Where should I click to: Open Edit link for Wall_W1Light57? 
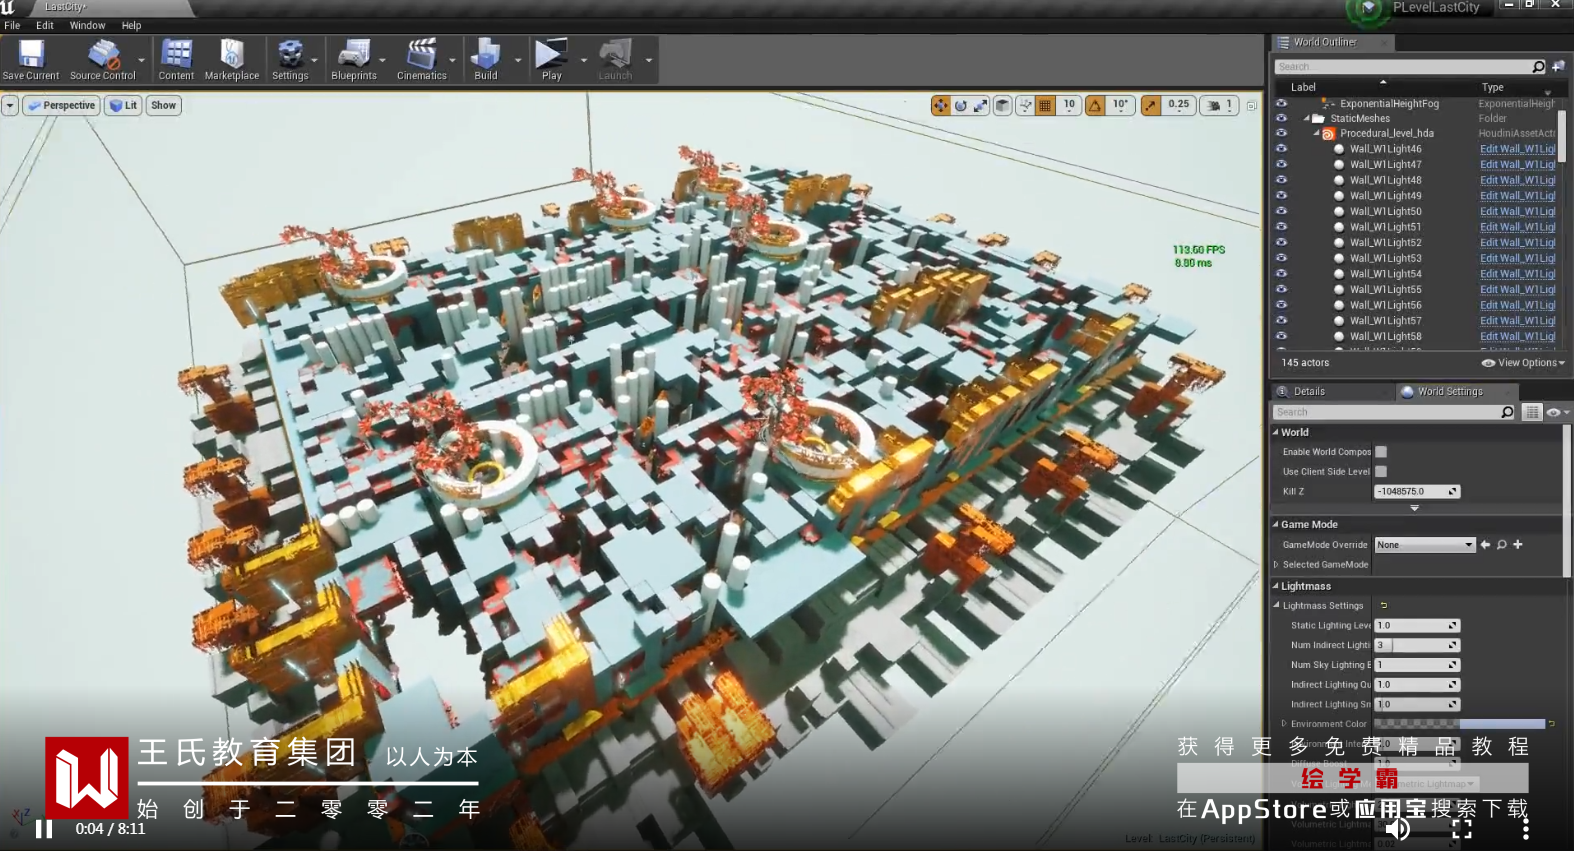pos(1518,321)
